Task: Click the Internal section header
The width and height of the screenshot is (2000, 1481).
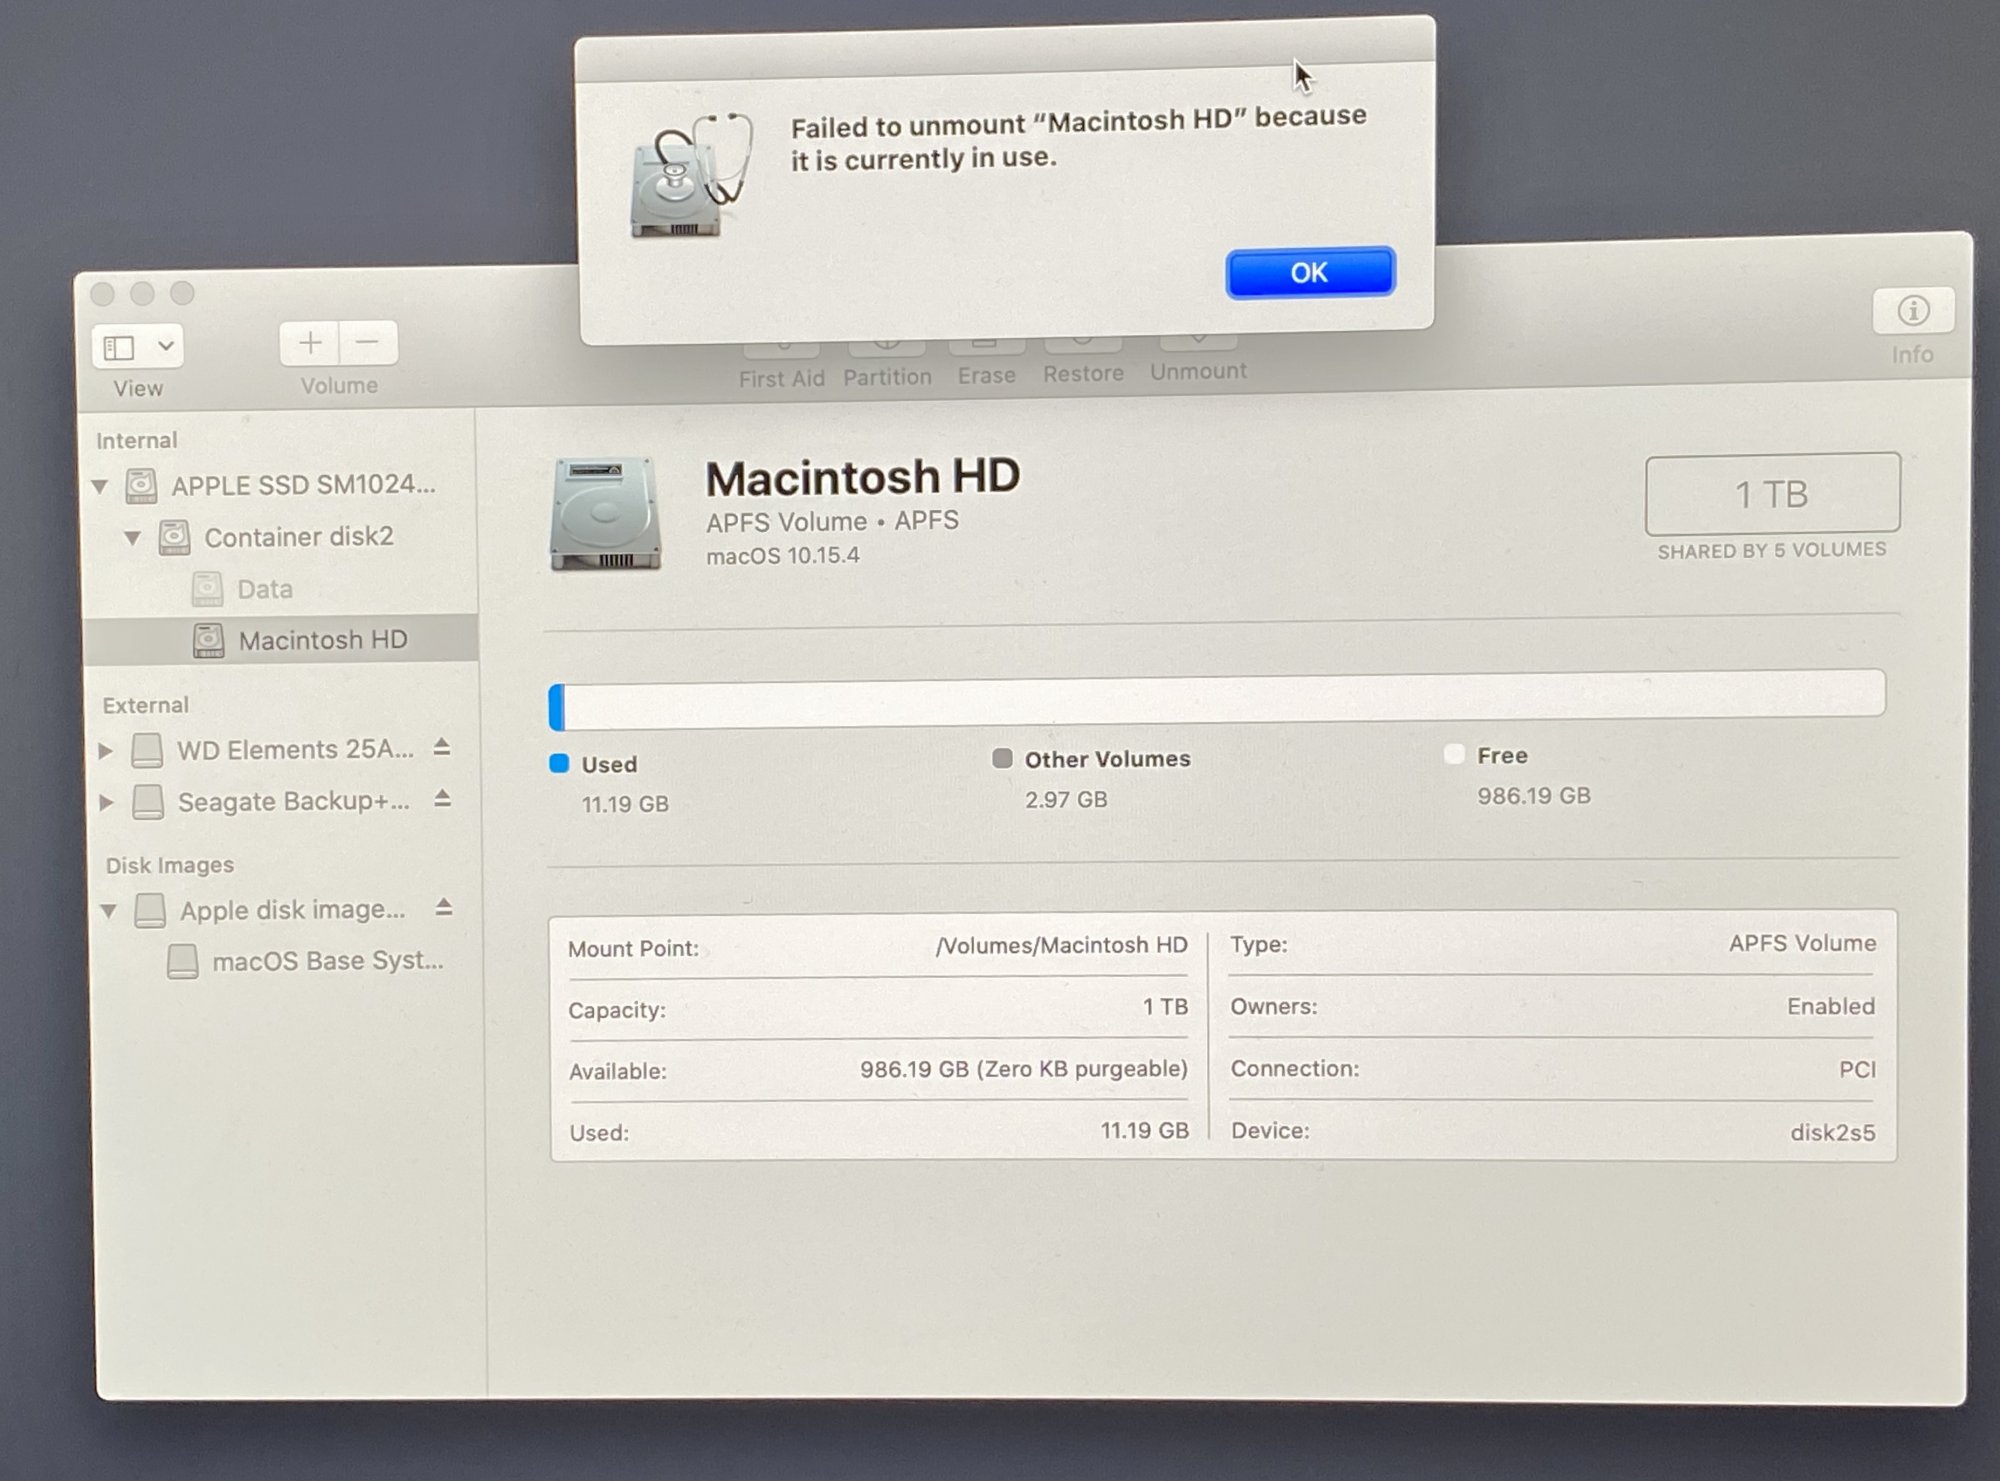Action: coord(136,441)
